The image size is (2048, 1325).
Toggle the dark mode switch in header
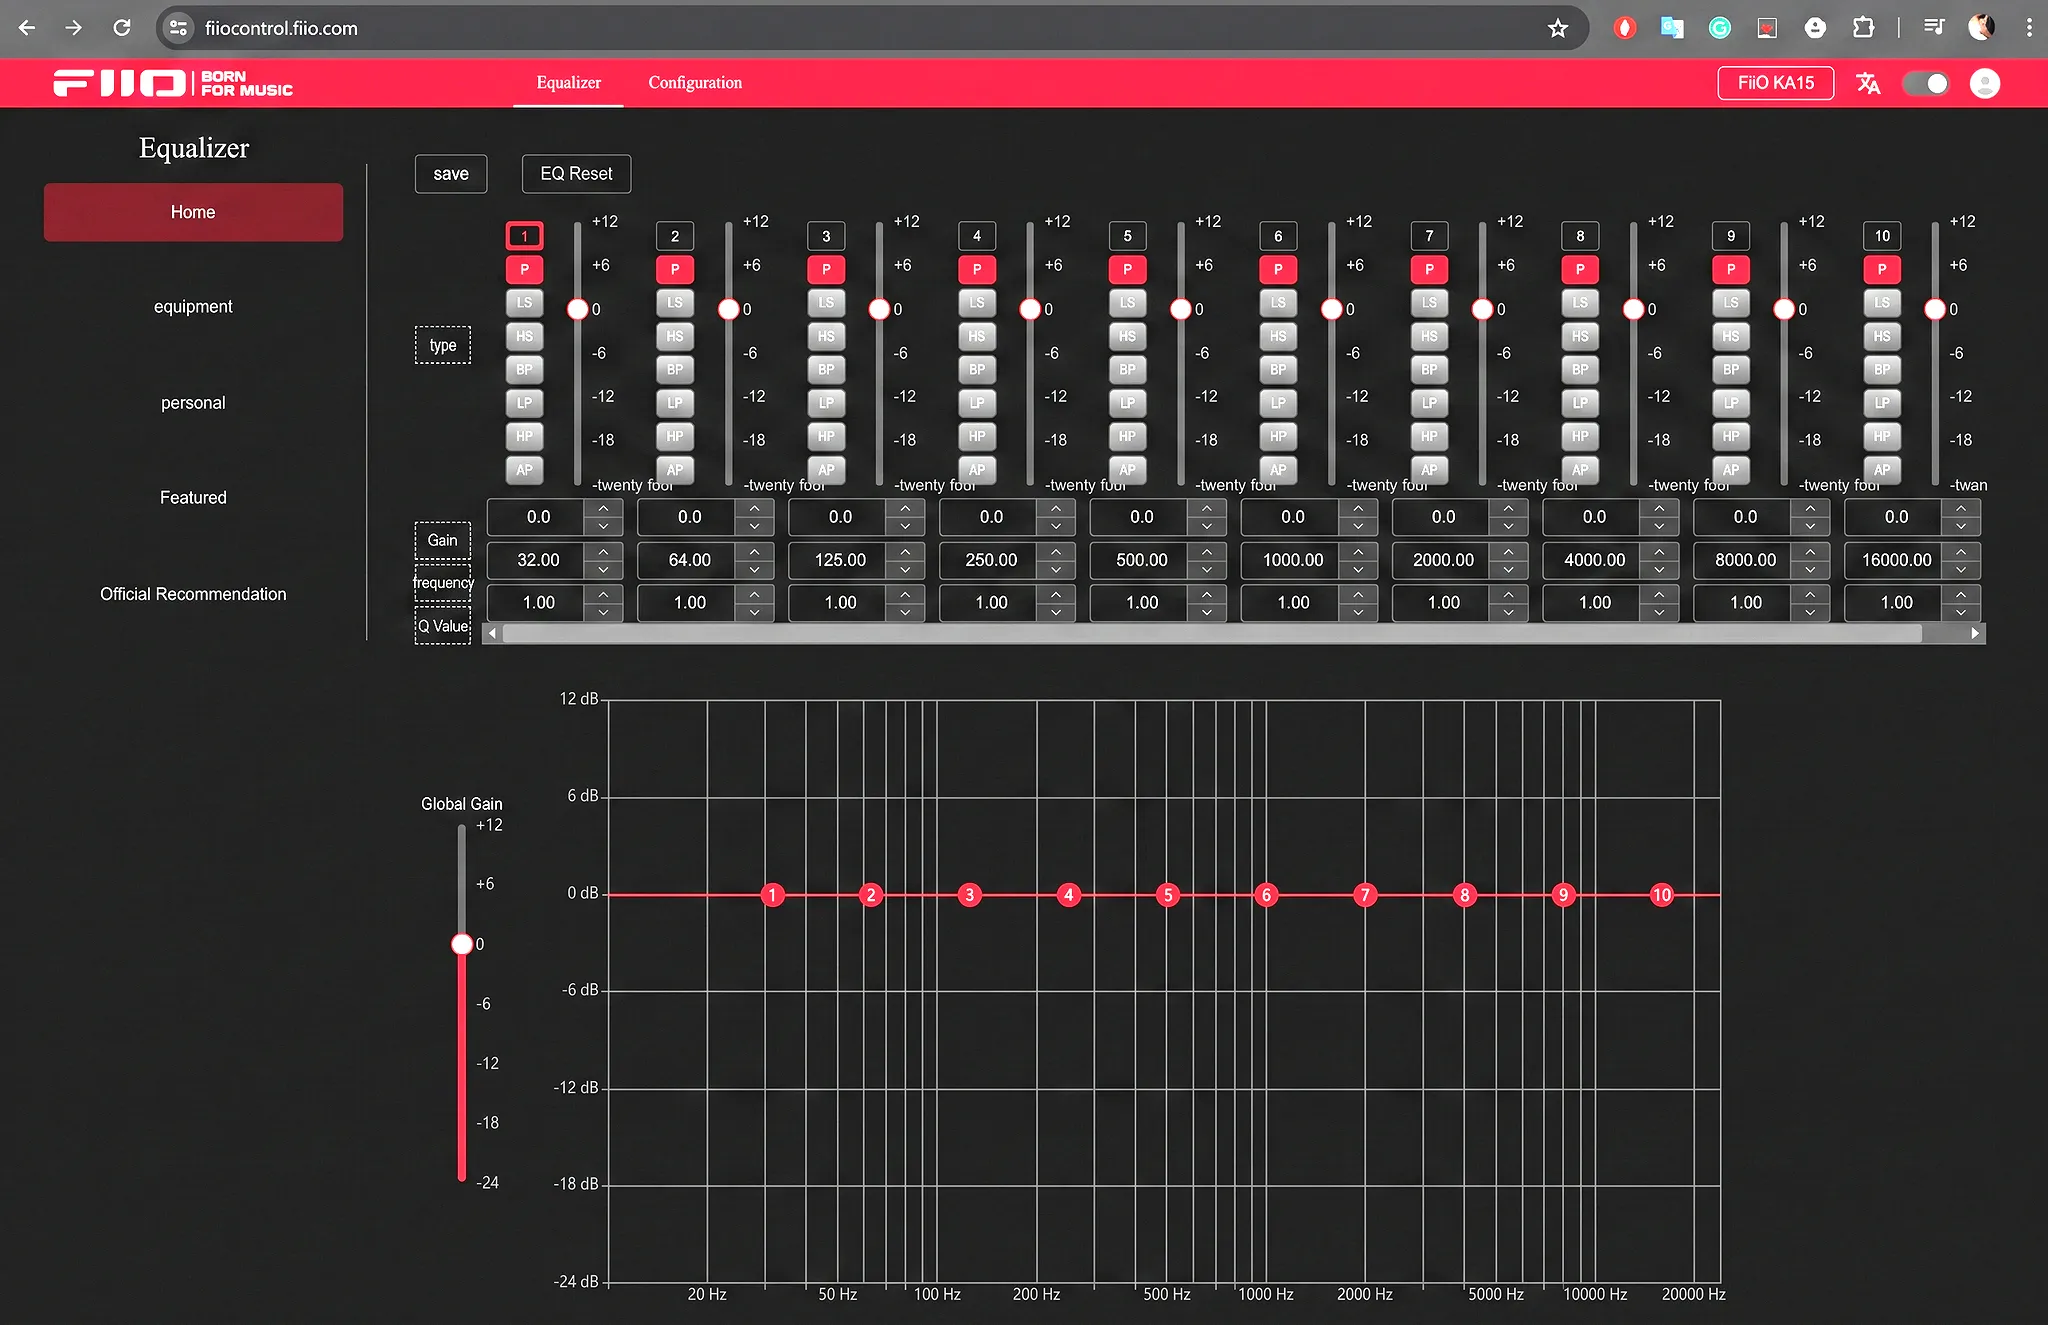[1926, 83]
